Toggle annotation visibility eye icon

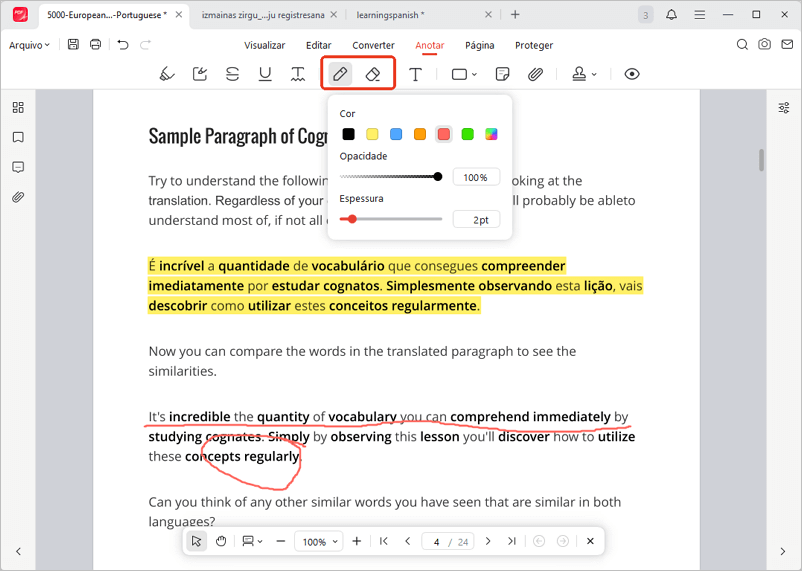[x=632, y=74]
